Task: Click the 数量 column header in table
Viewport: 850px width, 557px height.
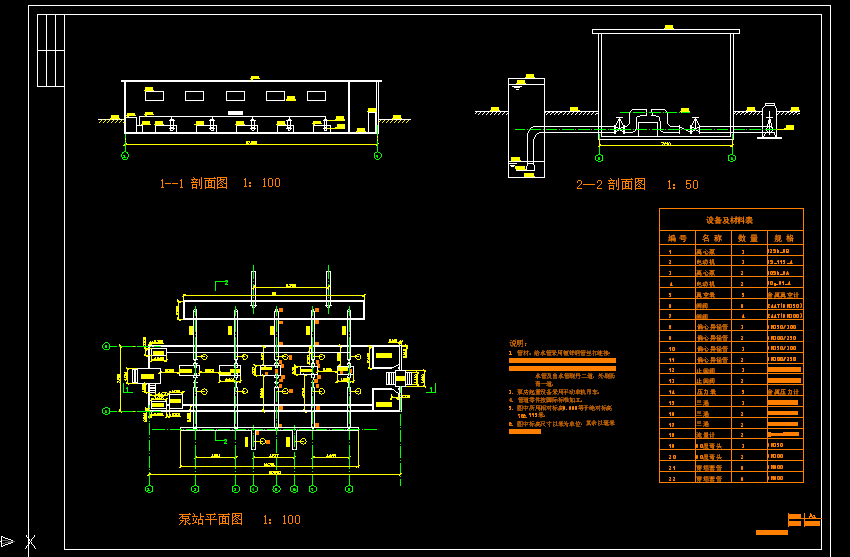Action: tap(747, 238)
